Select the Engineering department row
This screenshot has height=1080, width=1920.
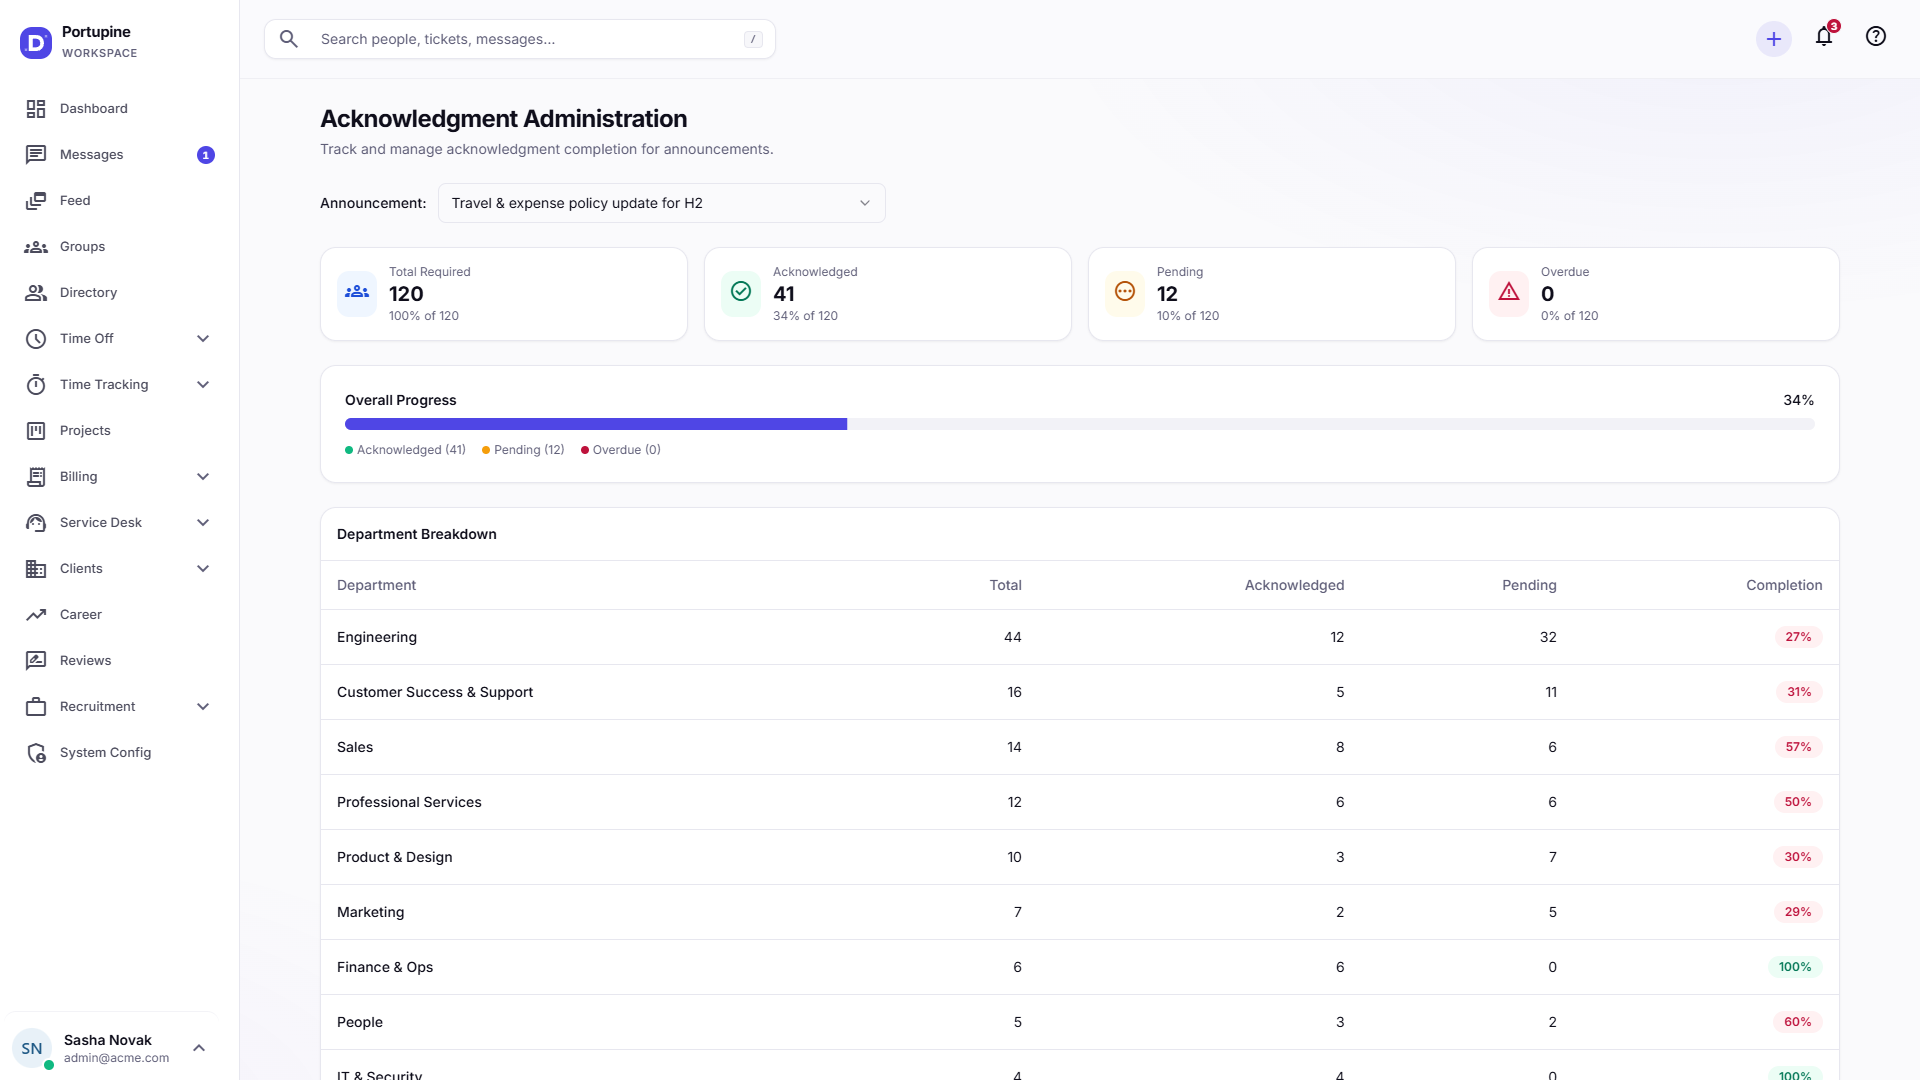(x=1079, y=637)
